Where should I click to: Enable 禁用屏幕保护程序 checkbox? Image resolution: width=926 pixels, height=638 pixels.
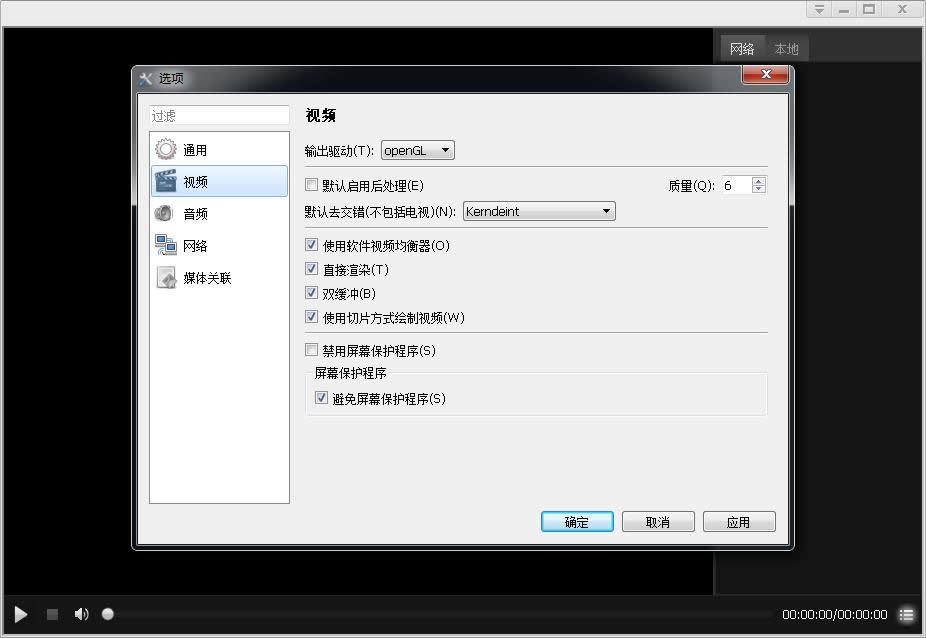[x=311, y=350]
